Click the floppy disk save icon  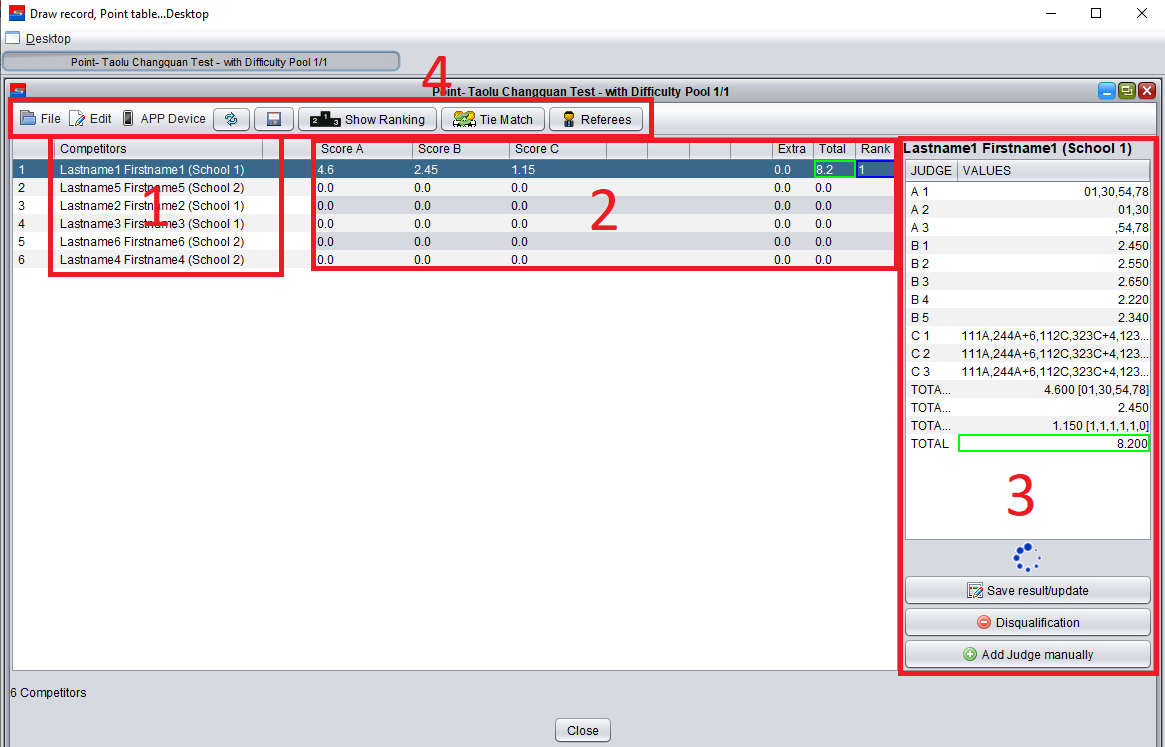(x=273, y=119)
